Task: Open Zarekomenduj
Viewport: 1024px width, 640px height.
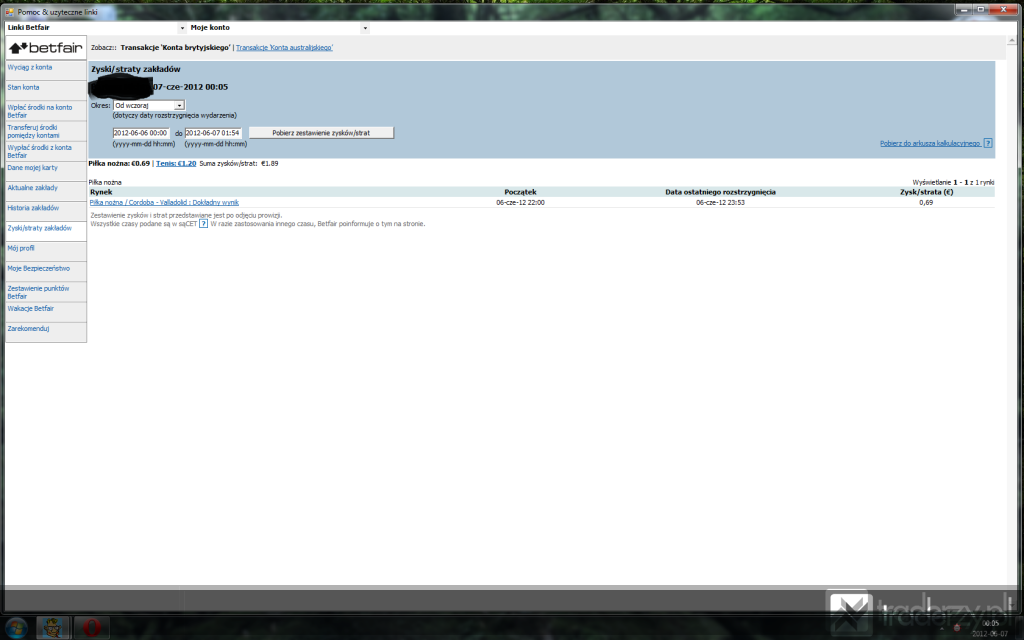Action: point(28,328)
